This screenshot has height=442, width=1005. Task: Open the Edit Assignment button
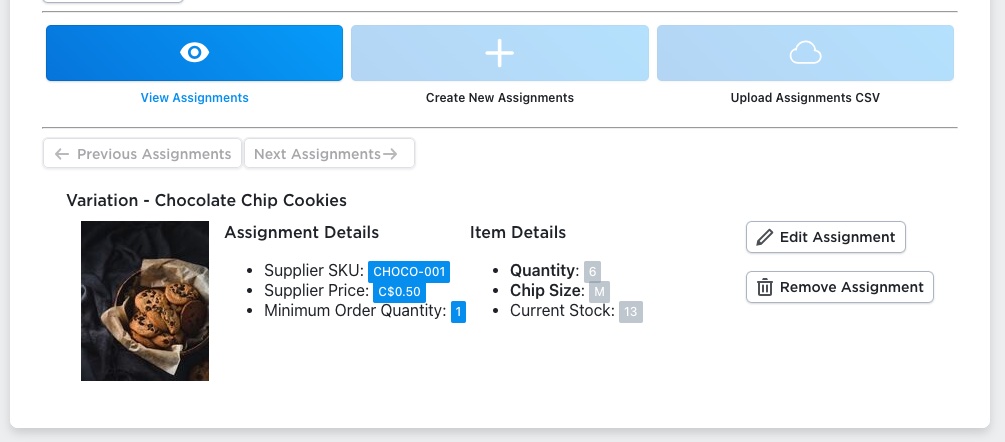tap(826, 237)
